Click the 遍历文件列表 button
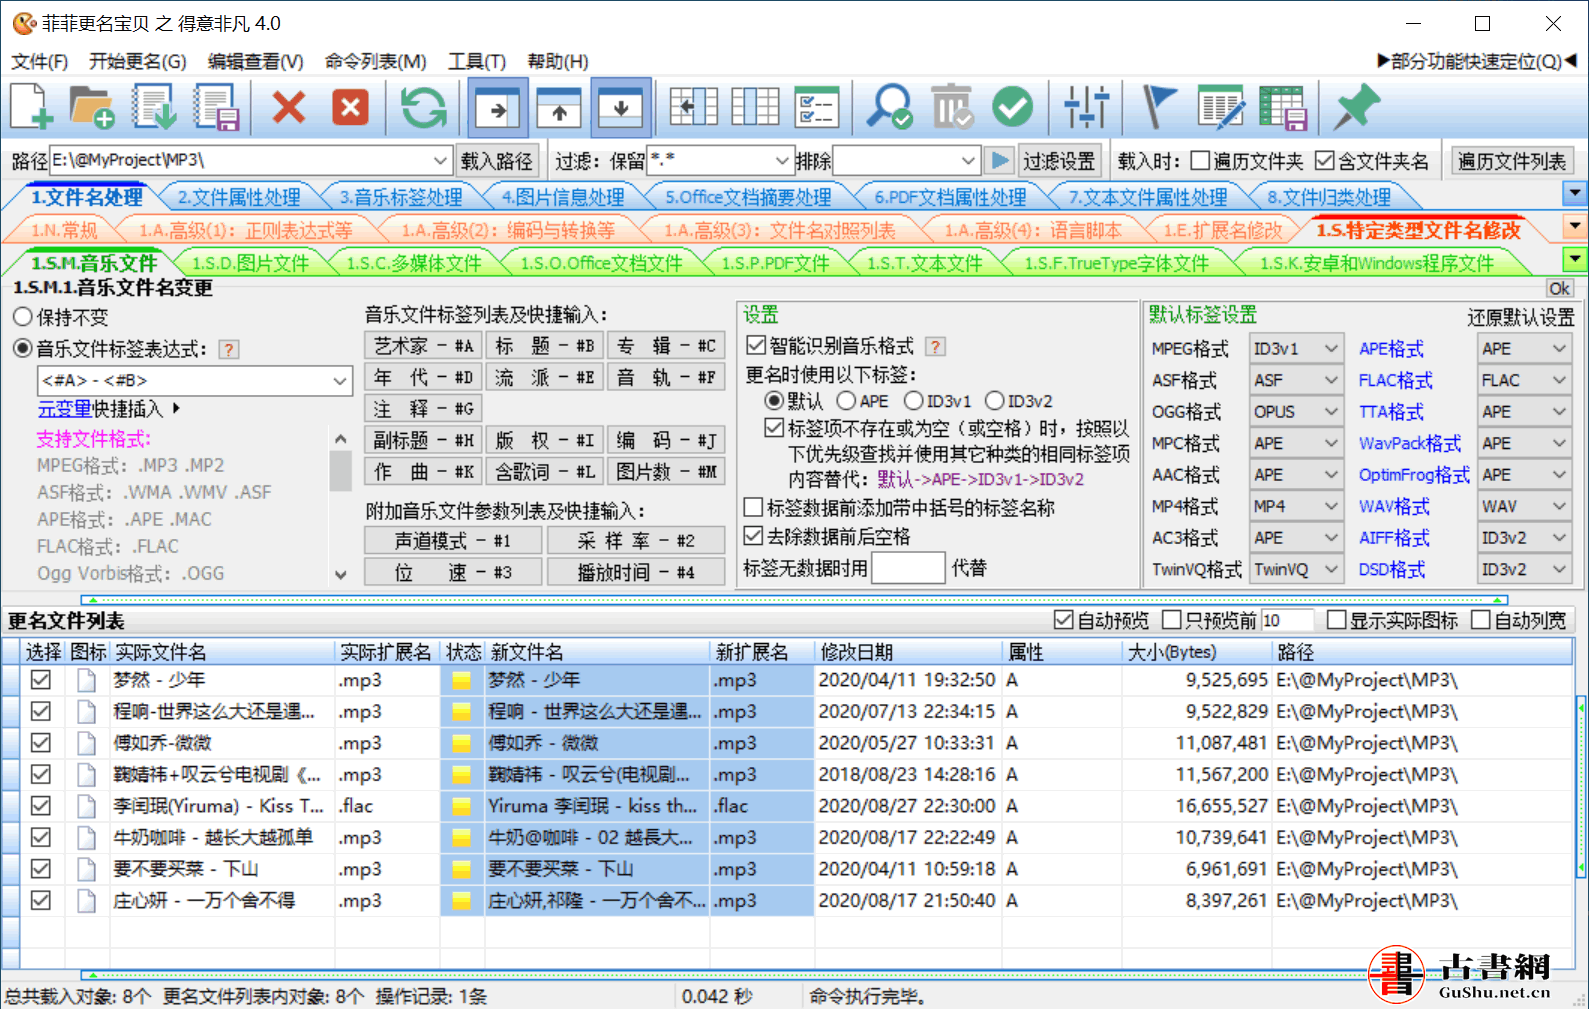Screen dimensions: 1589x1009 pyautogui.click(x=1512, y=161)
